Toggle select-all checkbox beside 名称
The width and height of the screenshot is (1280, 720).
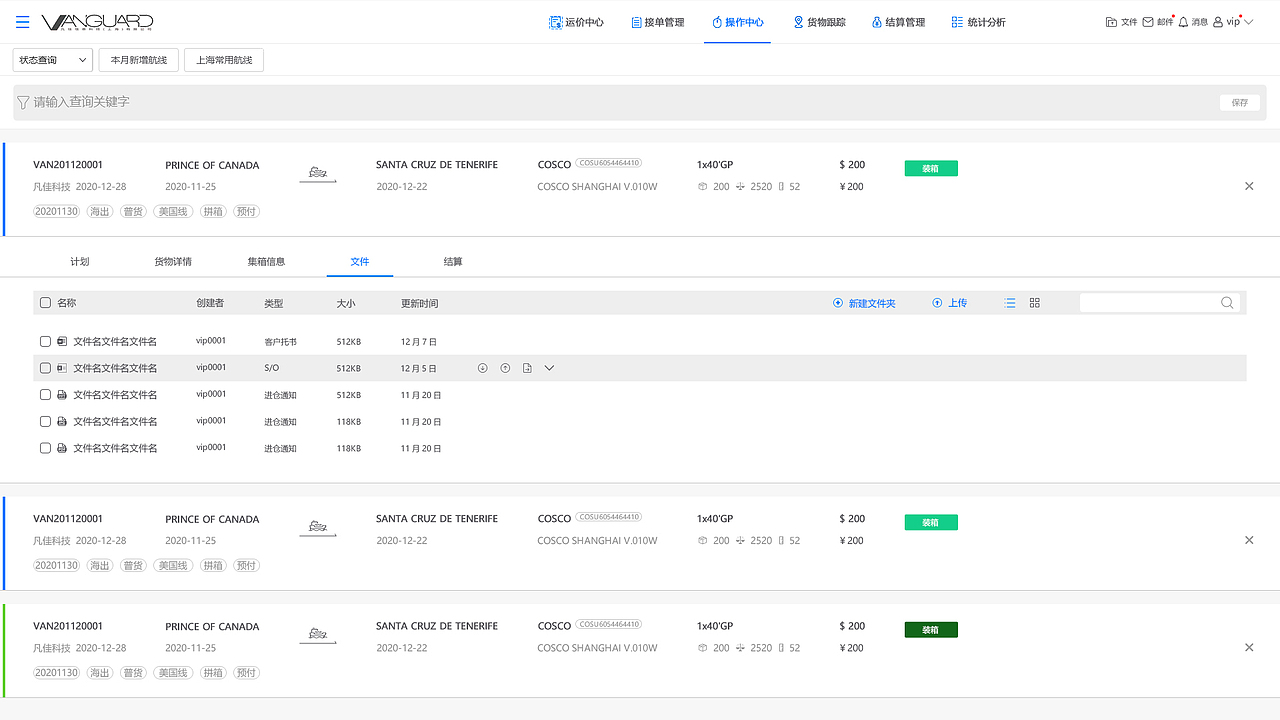tap(45, 303)
